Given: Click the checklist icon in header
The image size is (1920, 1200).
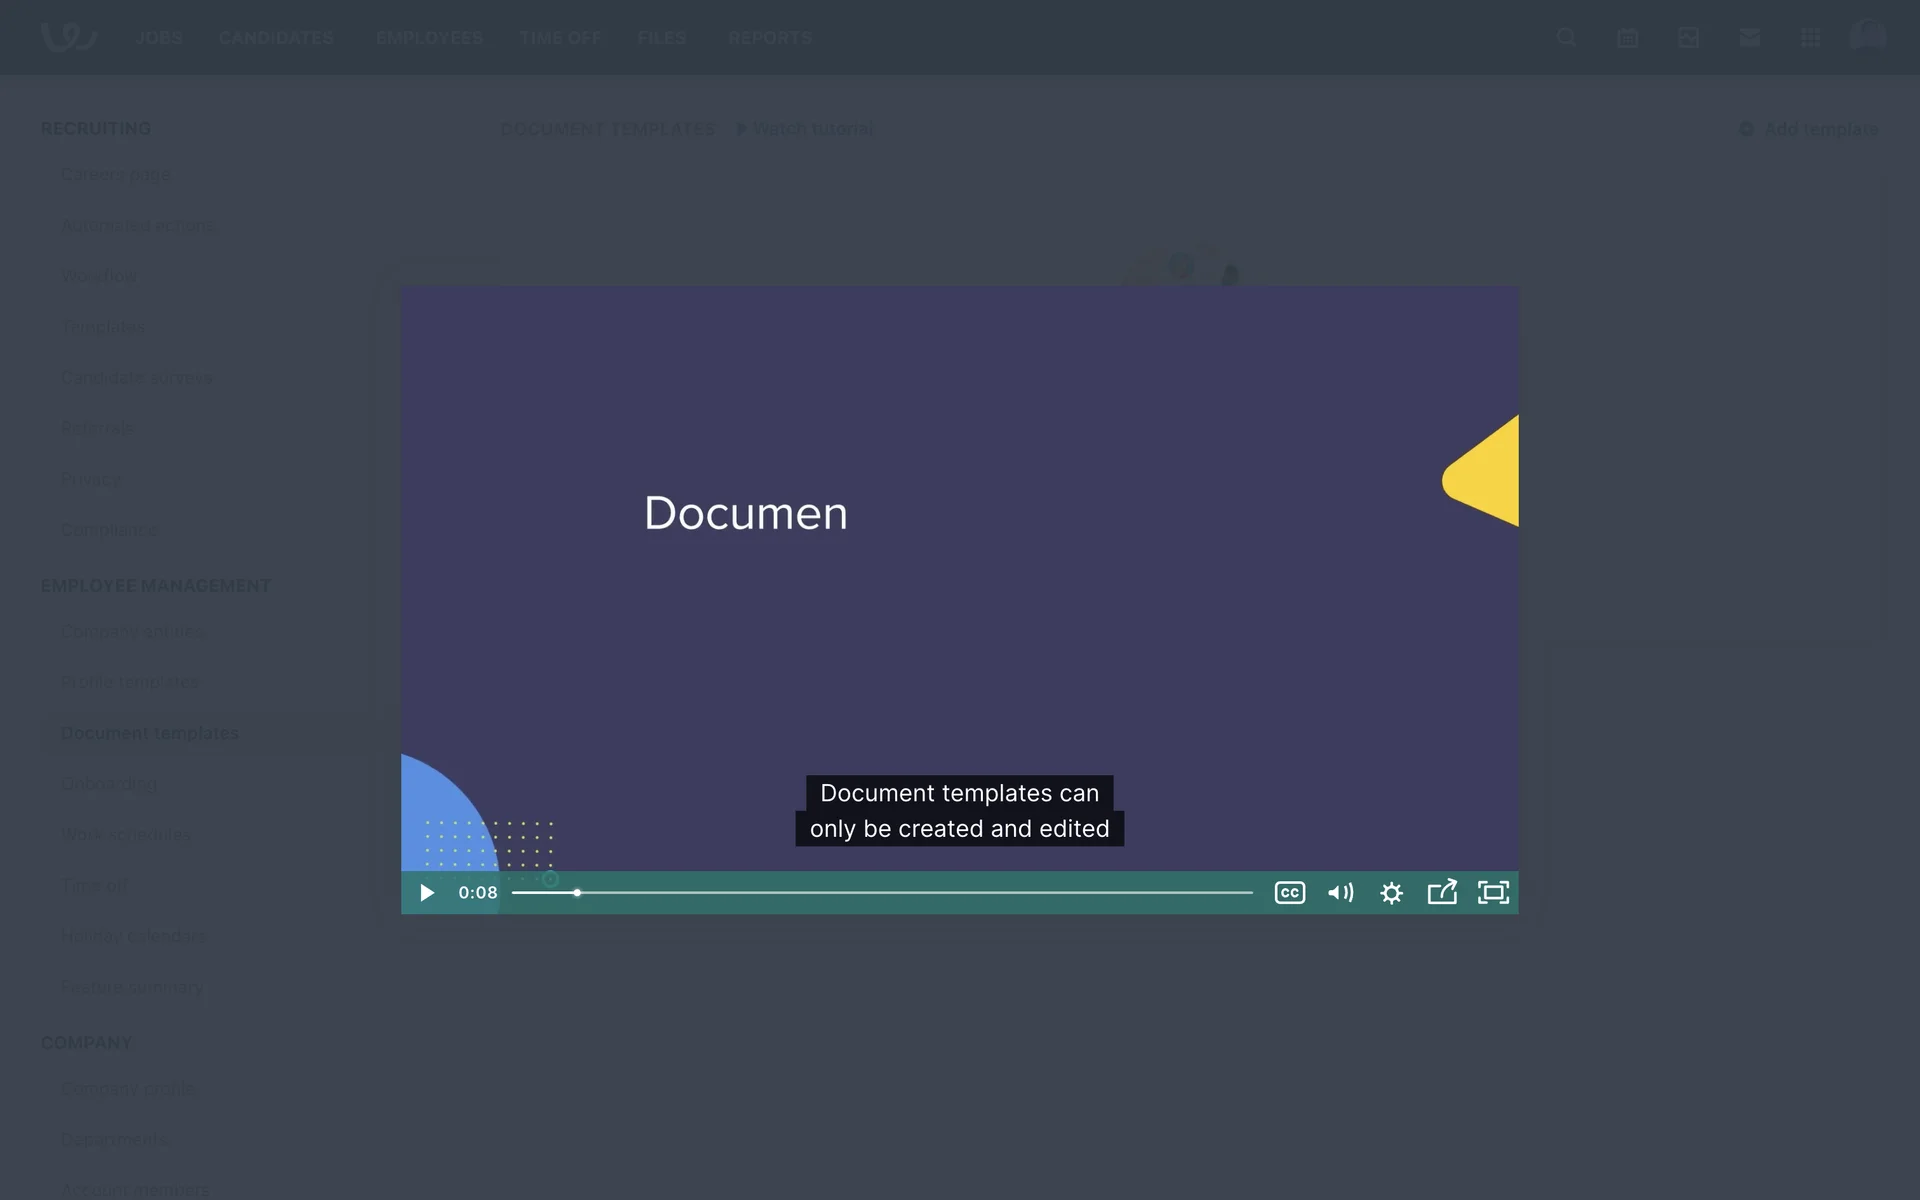Looking at the screenshot, I should point(1688,38).
